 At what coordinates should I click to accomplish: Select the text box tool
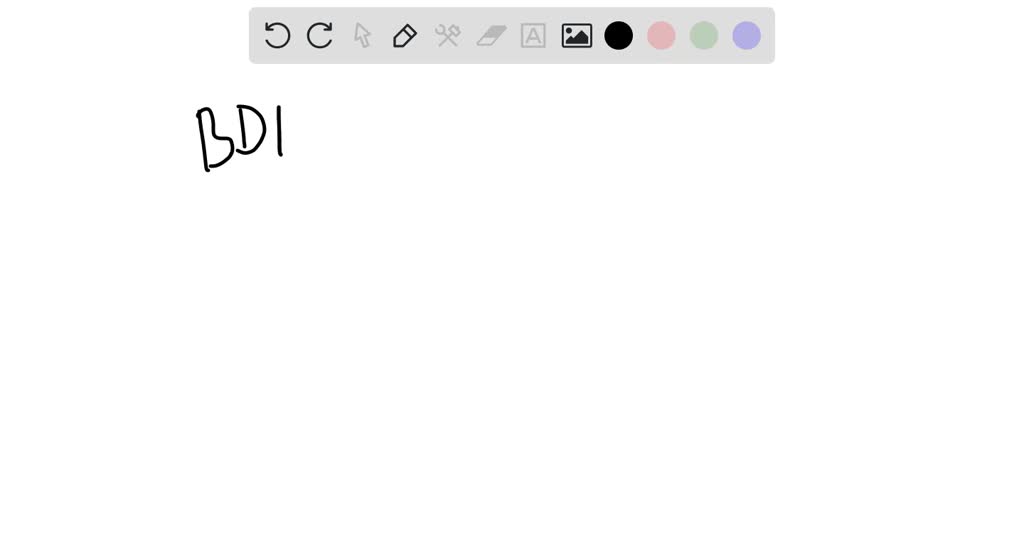tap(534, 35)
